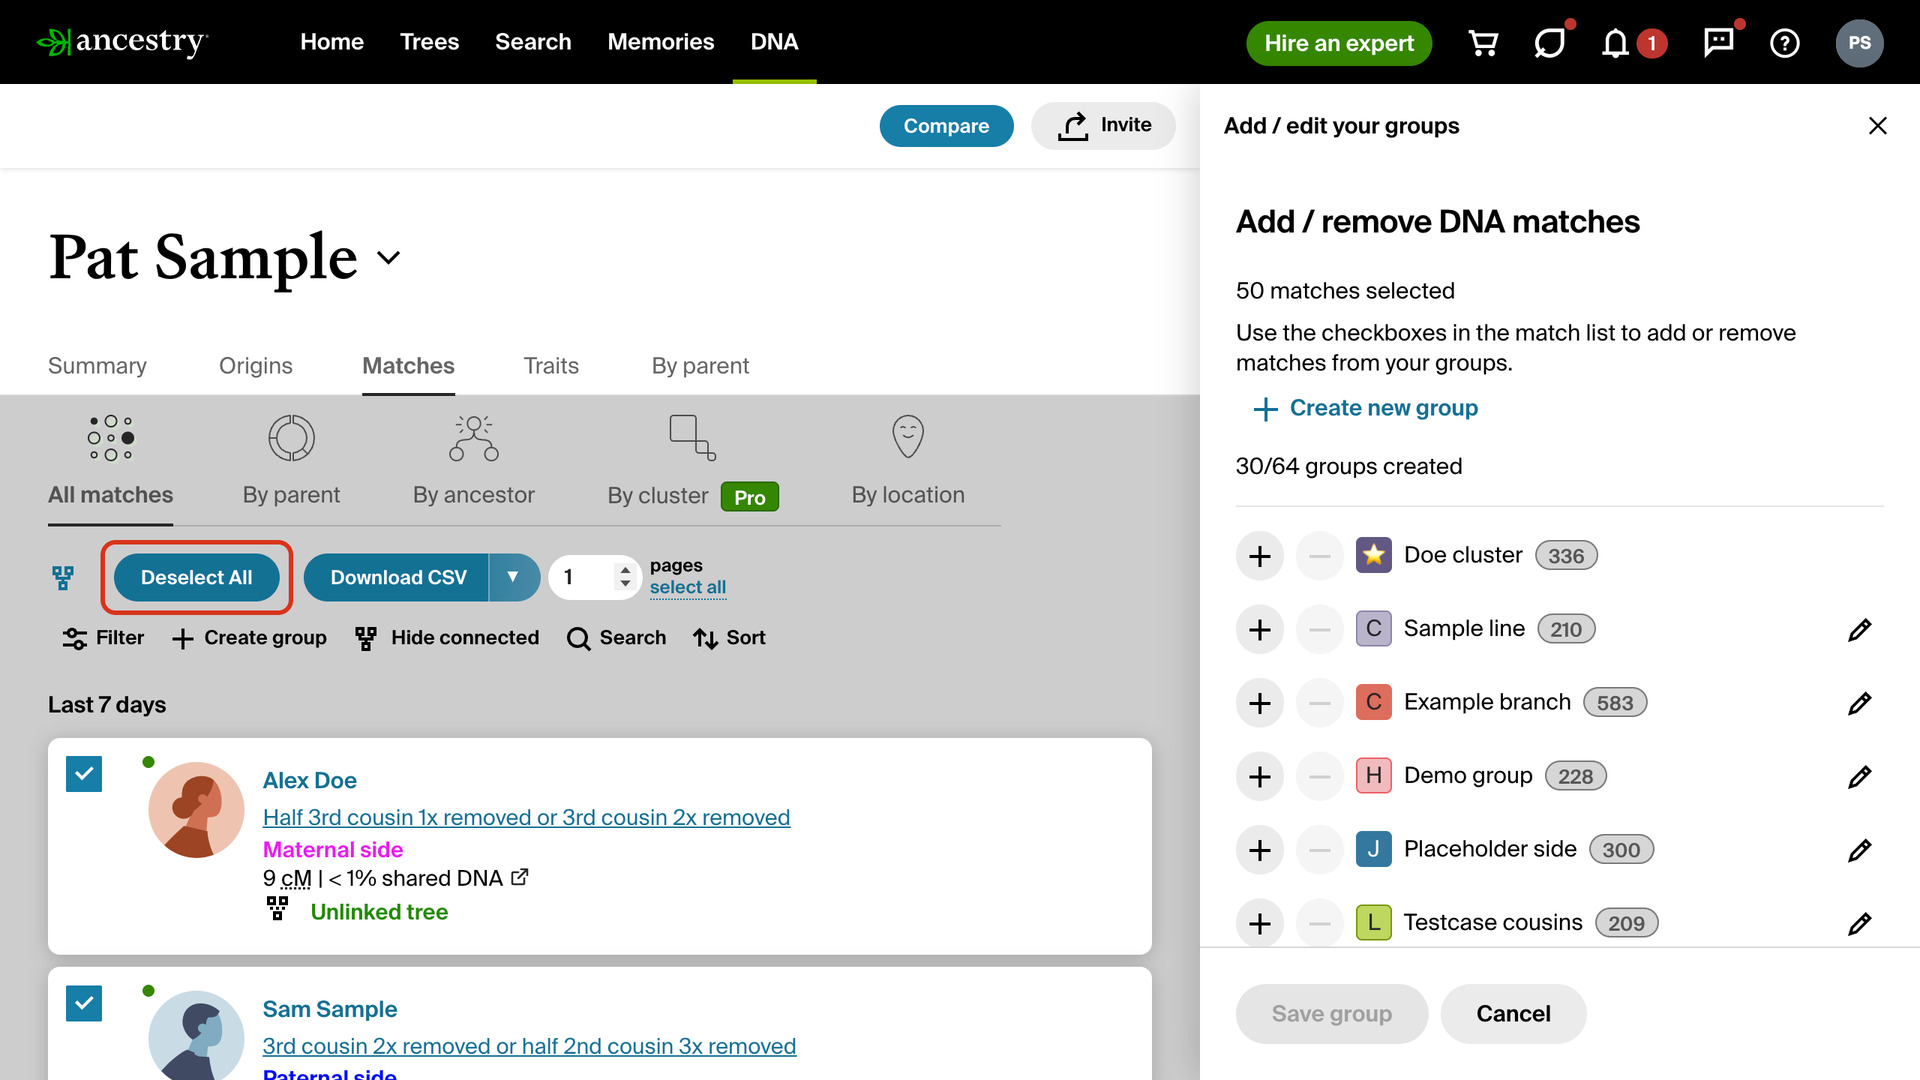The width and height of the screenshot is (1920, 1080).
Task: Edit the Example branch group
Action: [x=1859, y=703]
